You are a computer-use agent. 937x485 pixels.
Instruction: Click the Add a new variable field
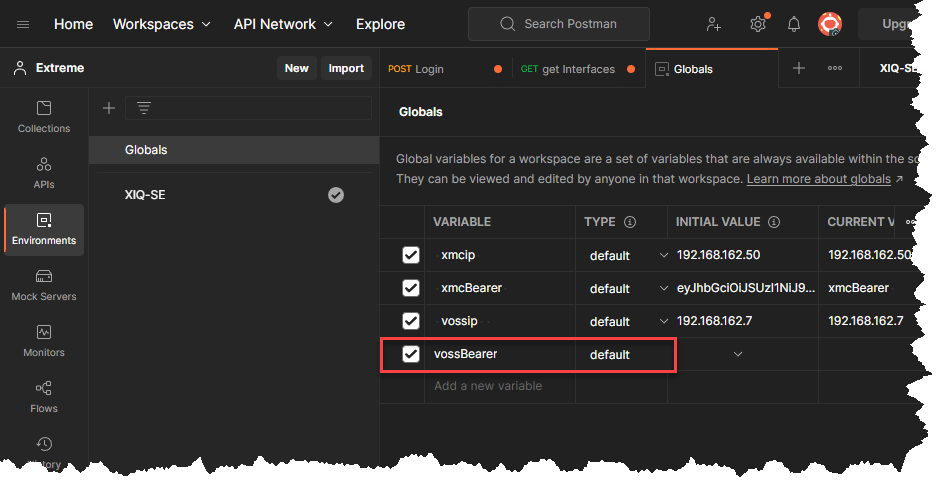coord(500,386)
